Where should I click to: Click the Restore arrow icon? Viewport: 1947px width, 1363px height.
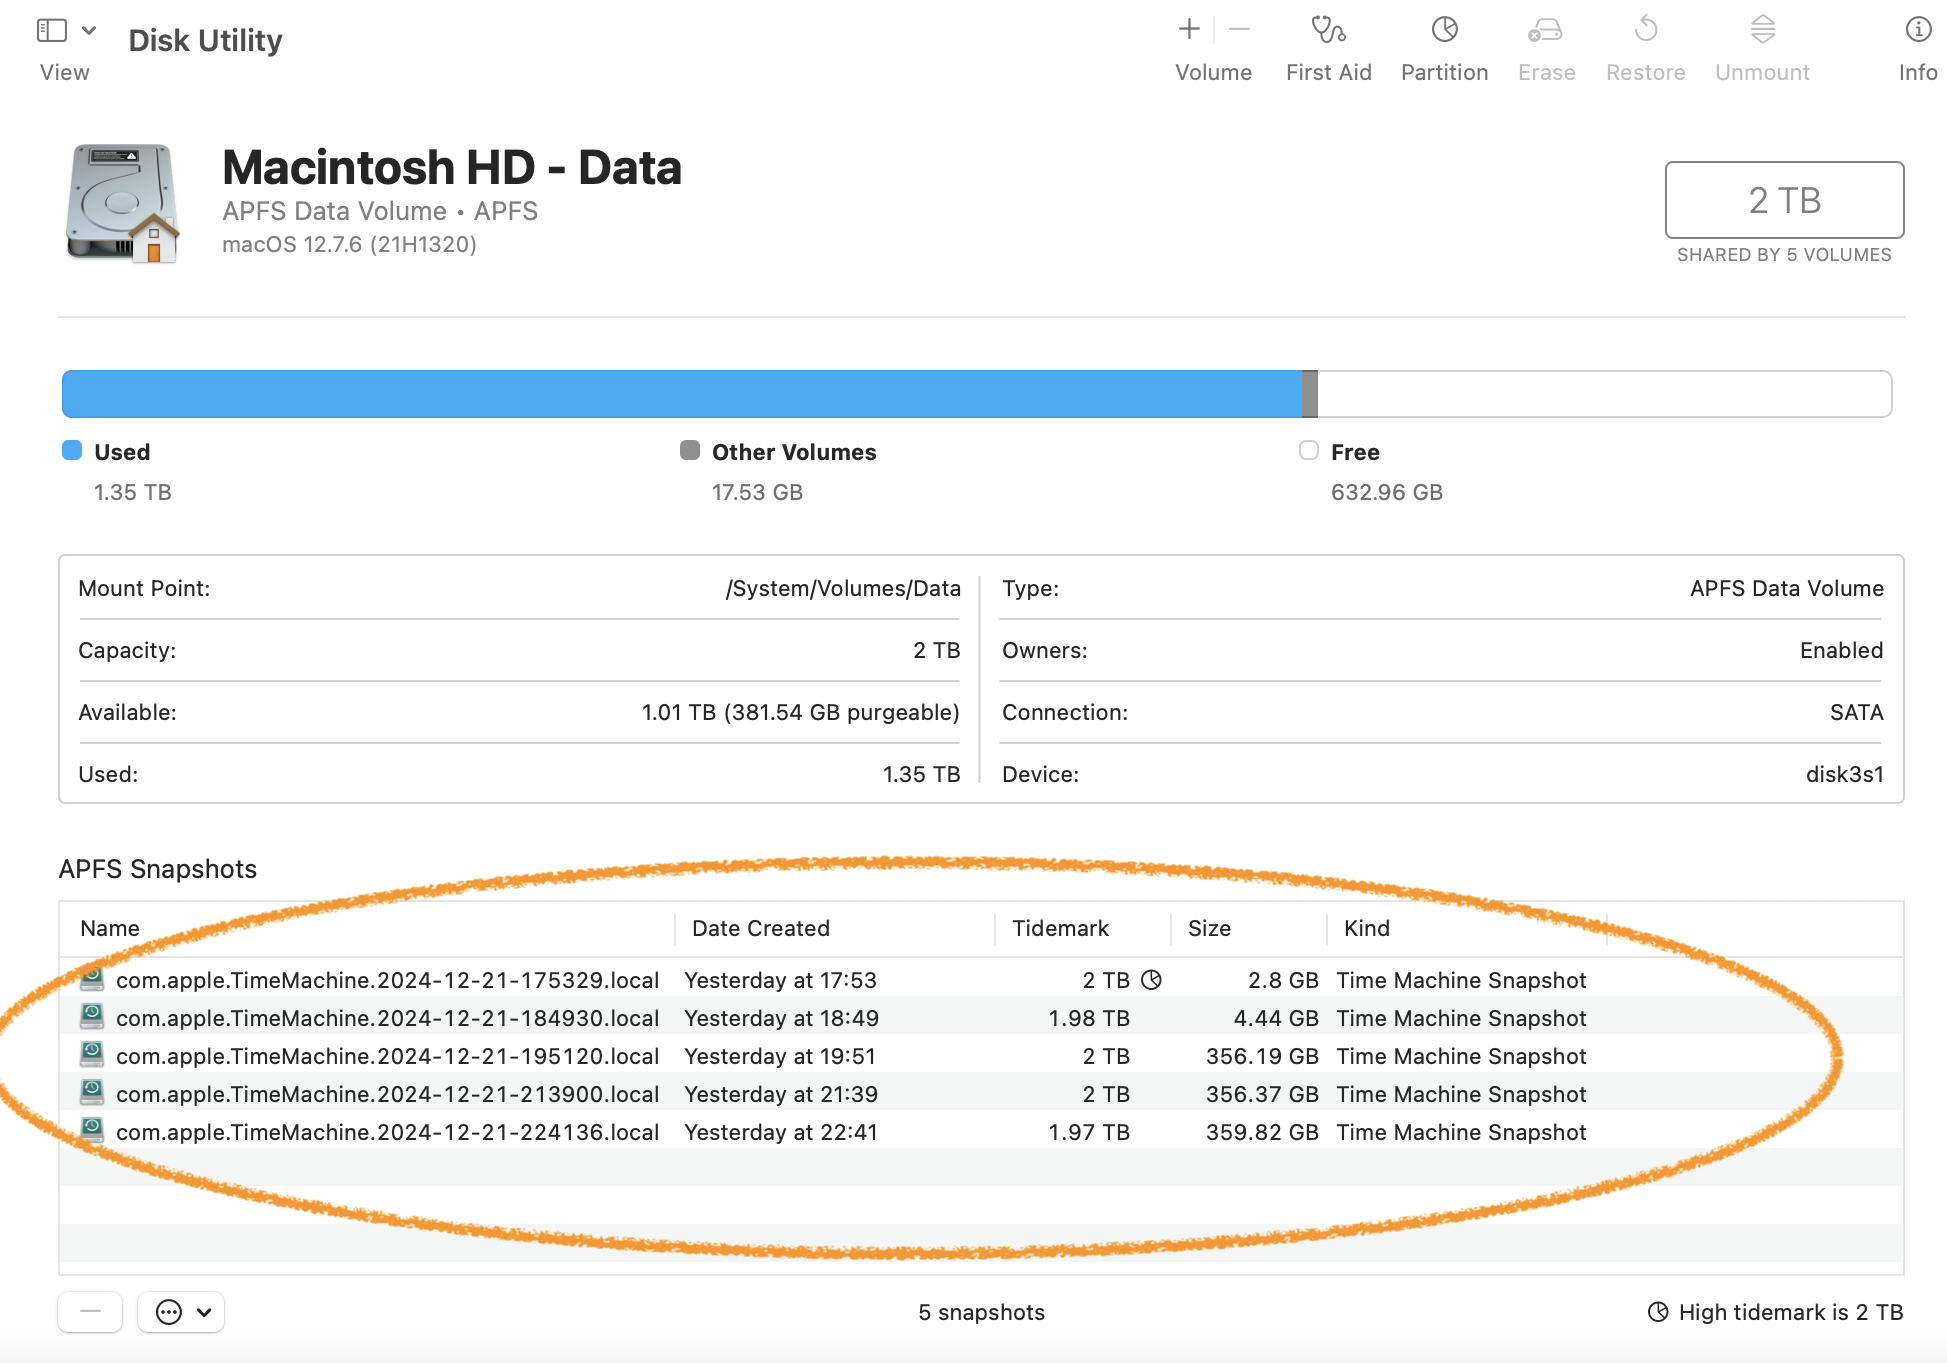1645,30
